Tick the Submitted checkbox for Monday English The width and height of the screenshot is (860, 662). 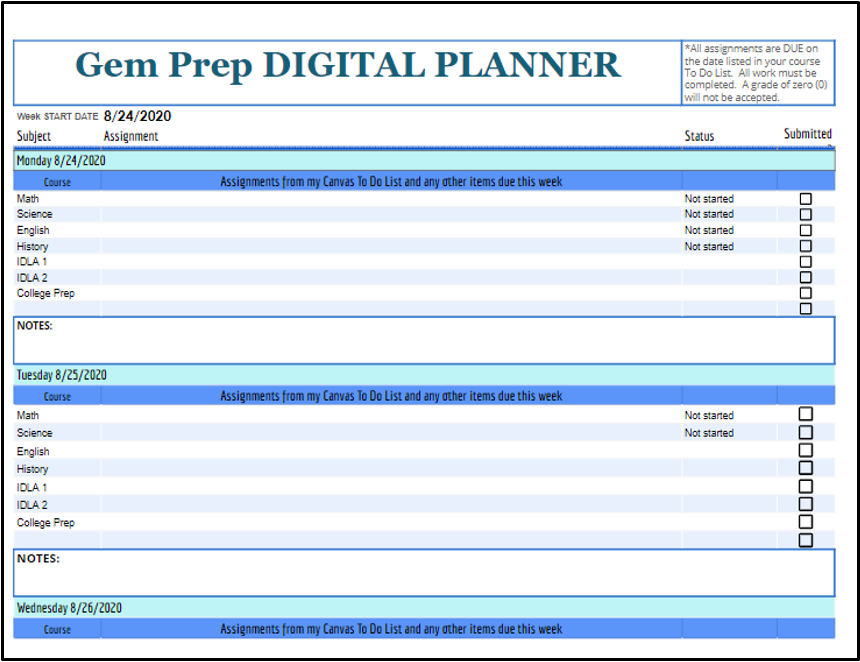point(805,230)
